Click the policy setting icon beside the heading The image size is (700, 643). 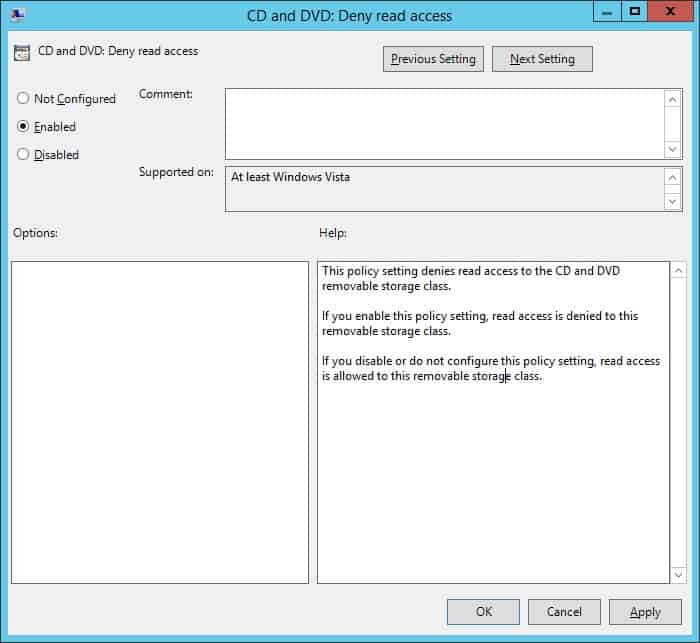tap(22, 52)
